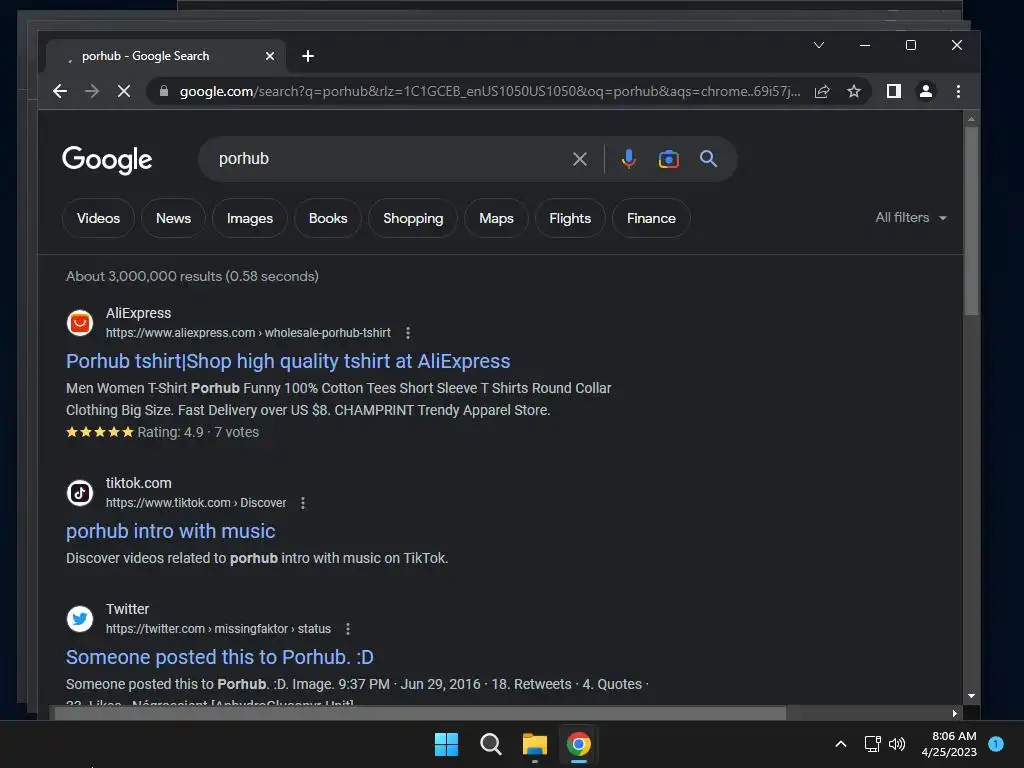Switch to Flights results
The height and width of the screenshot is (768, 1024).
tap(570, 218)
